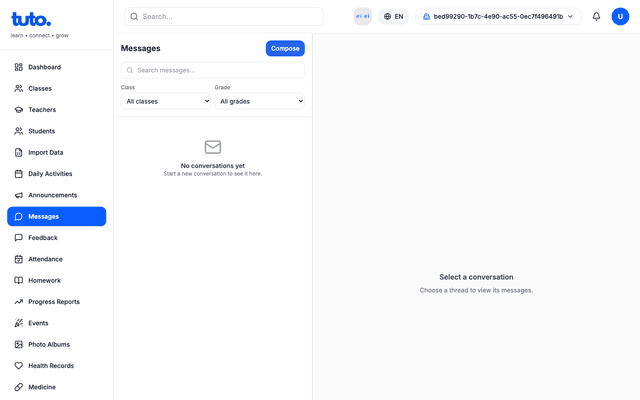Screen dimensions: 640x400
Task: Click 'Choose a thread to view its messages' text
Action: tap(476, 290)
